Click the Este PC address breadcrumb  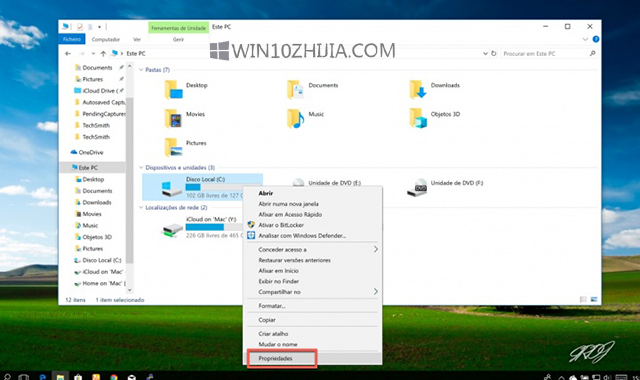click(136, 53)
